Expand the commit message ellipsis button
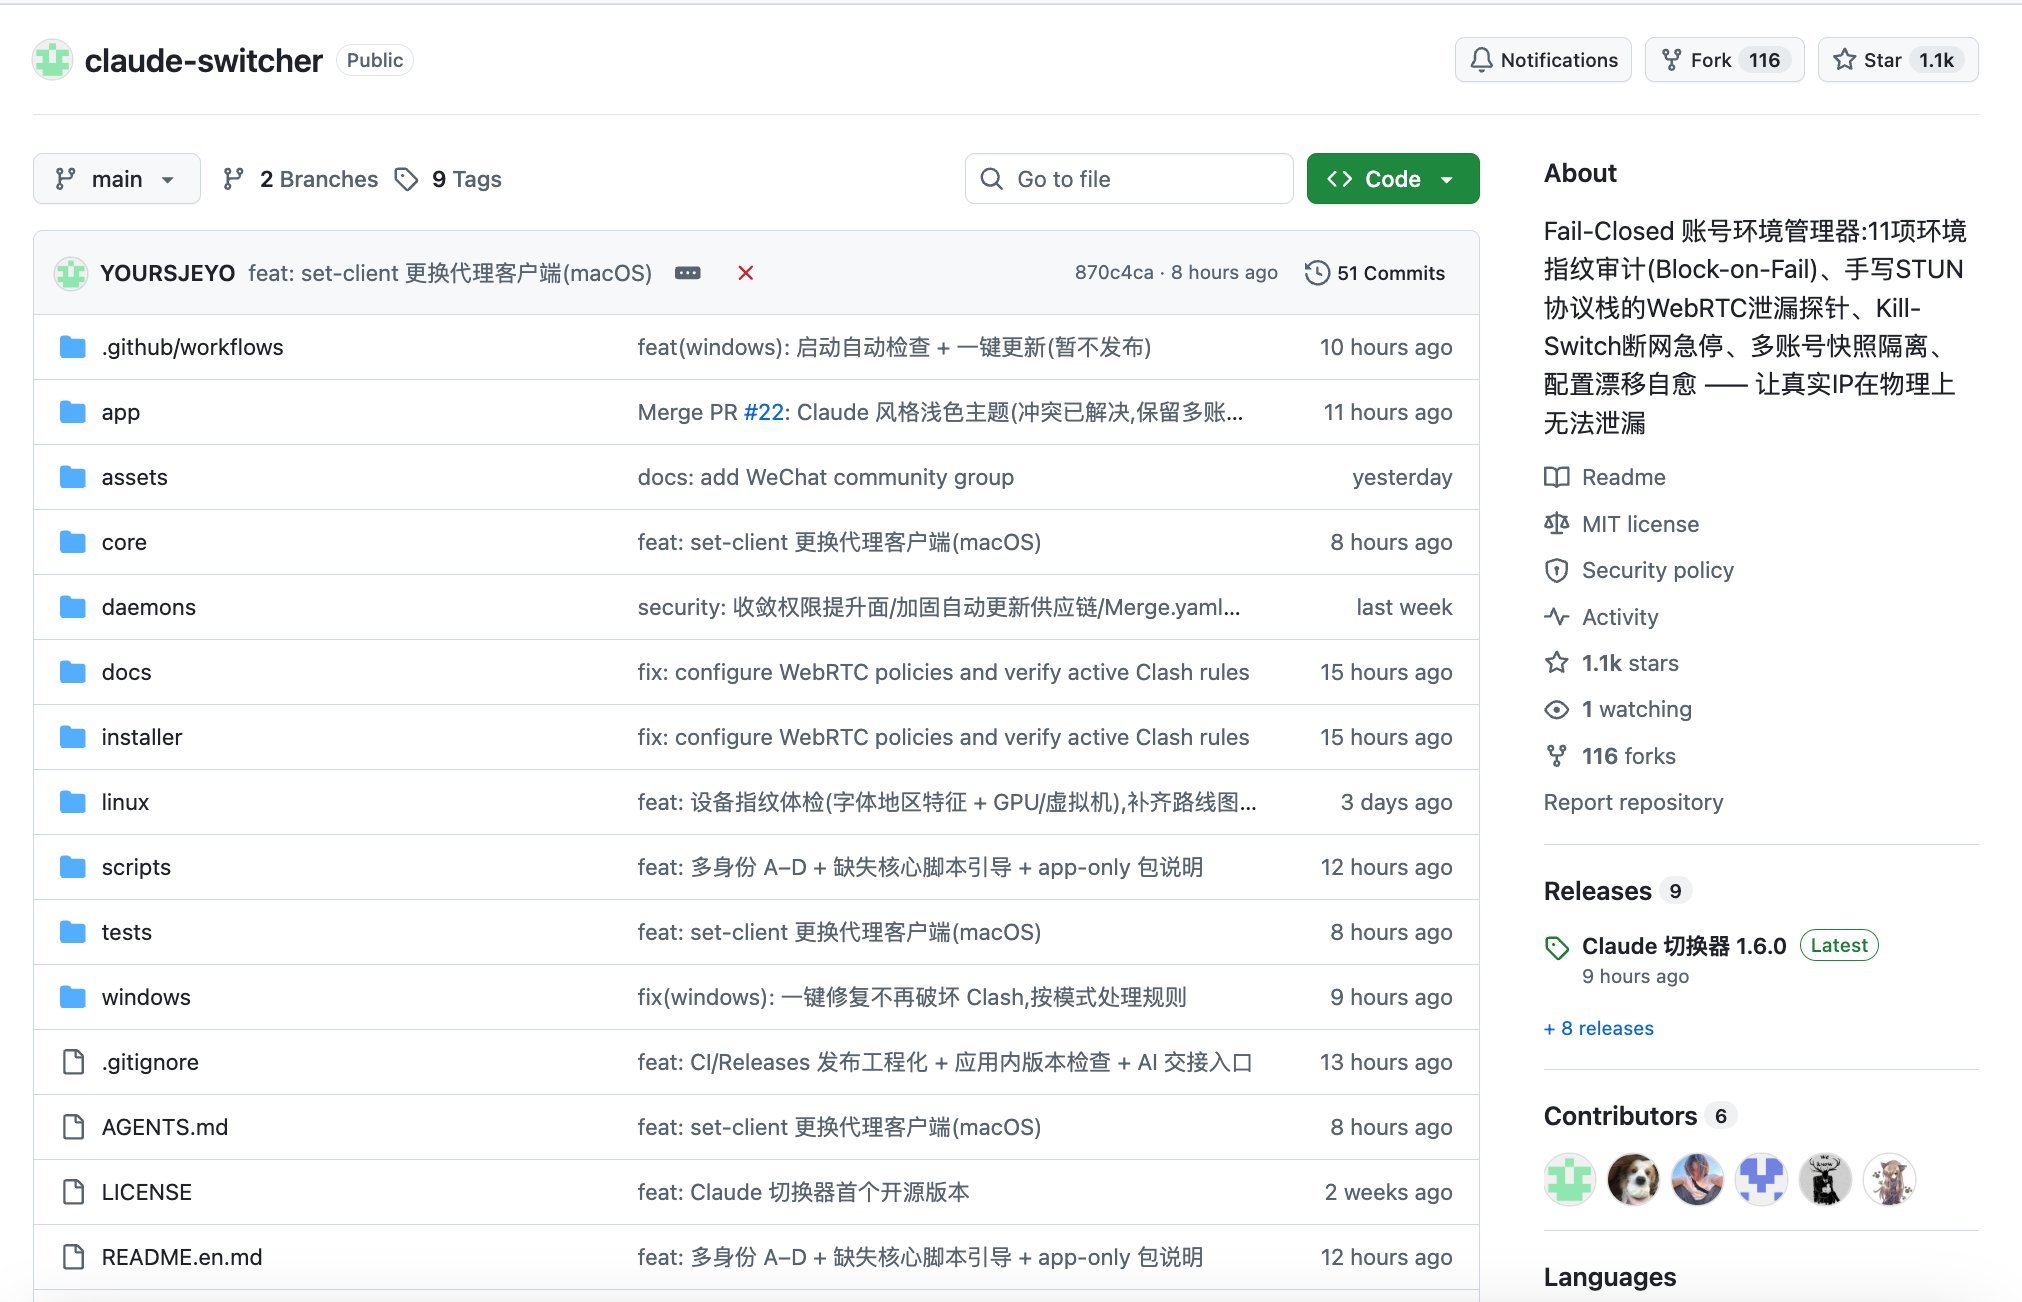 [688, 273]
